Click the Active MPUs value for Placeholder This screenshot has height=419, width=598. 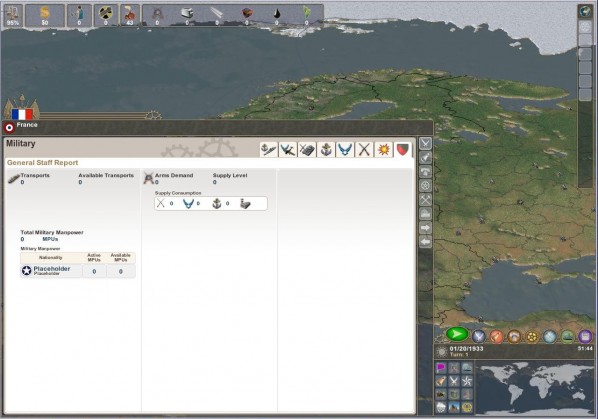click(94, 271)
